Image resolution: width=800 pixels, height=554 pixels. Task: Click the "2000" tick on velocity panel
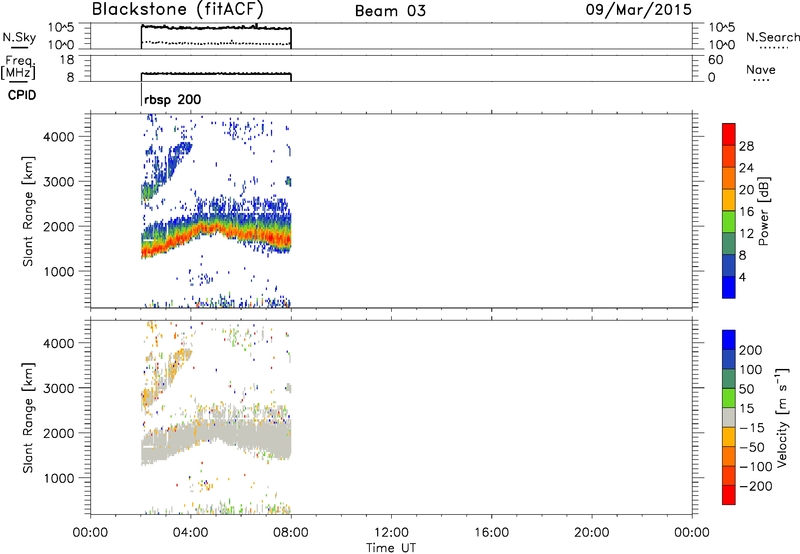[59, 433]
